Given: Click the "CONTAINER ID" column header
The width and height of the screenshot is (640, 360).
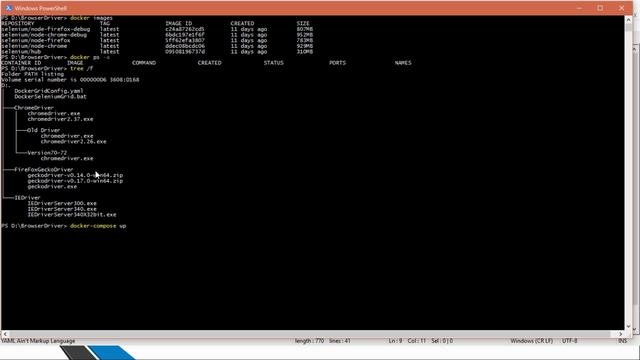Looking at the screenshot, I should 21,63.
